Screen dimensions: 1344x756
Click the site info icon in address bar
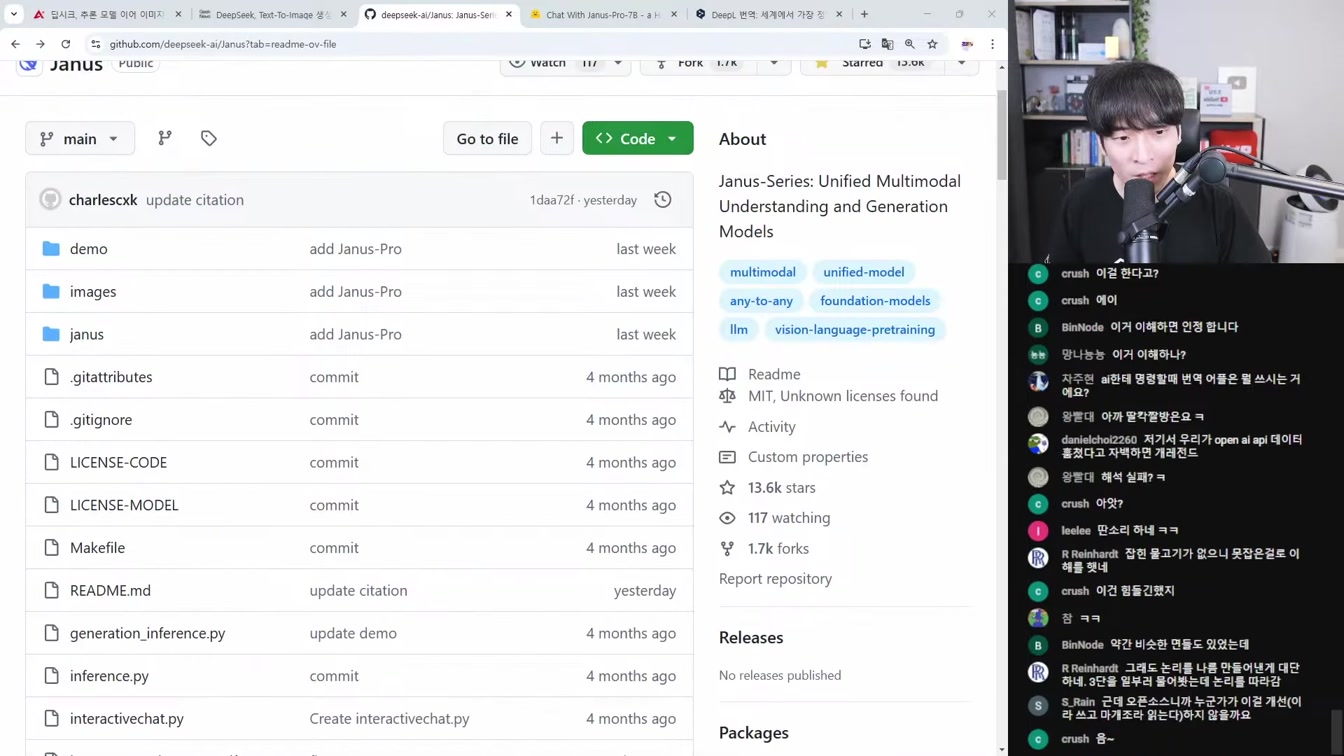[x=96, y=44]
